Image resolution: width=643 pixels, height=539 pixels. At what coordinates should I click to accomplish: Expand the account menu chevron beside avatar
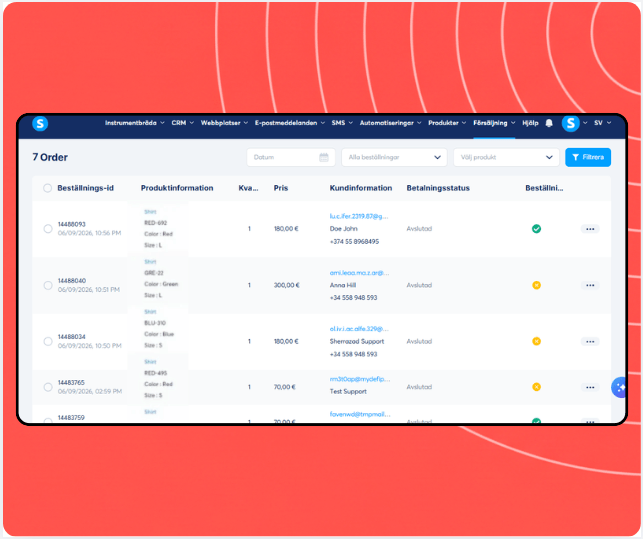coord(585,123)
